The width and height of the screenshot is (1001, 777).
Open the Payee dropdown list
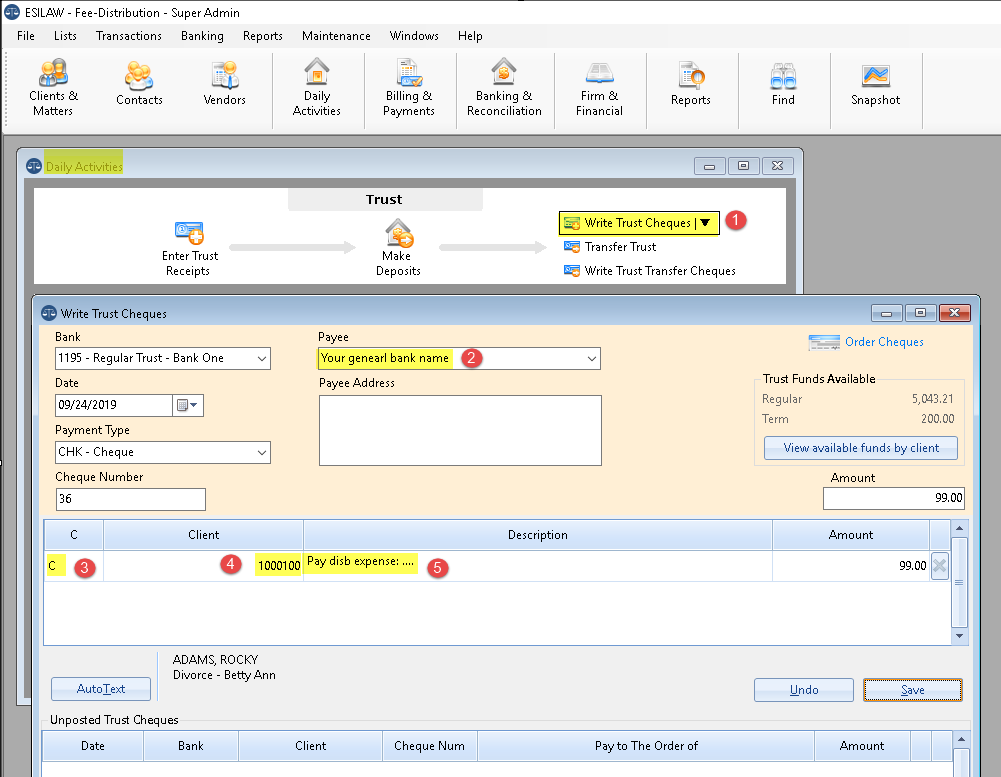(x=592, y=359)
